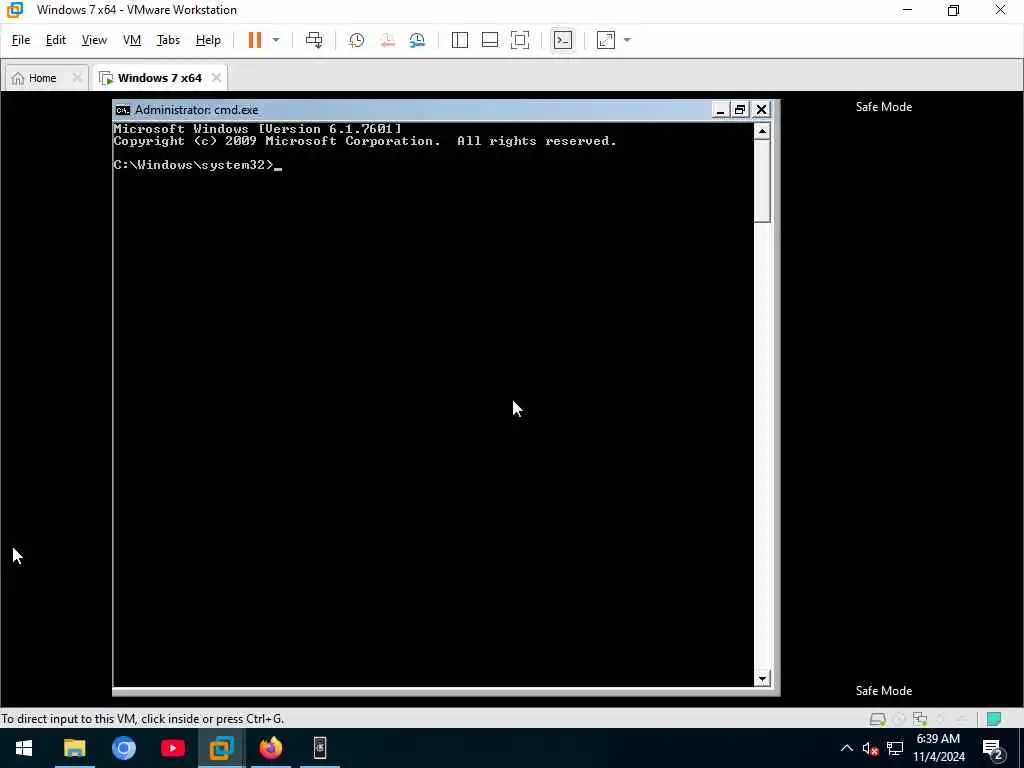Revert the virtual machine to snapshot
This screenshot has height=768, width=1024.
click(387, 40)
